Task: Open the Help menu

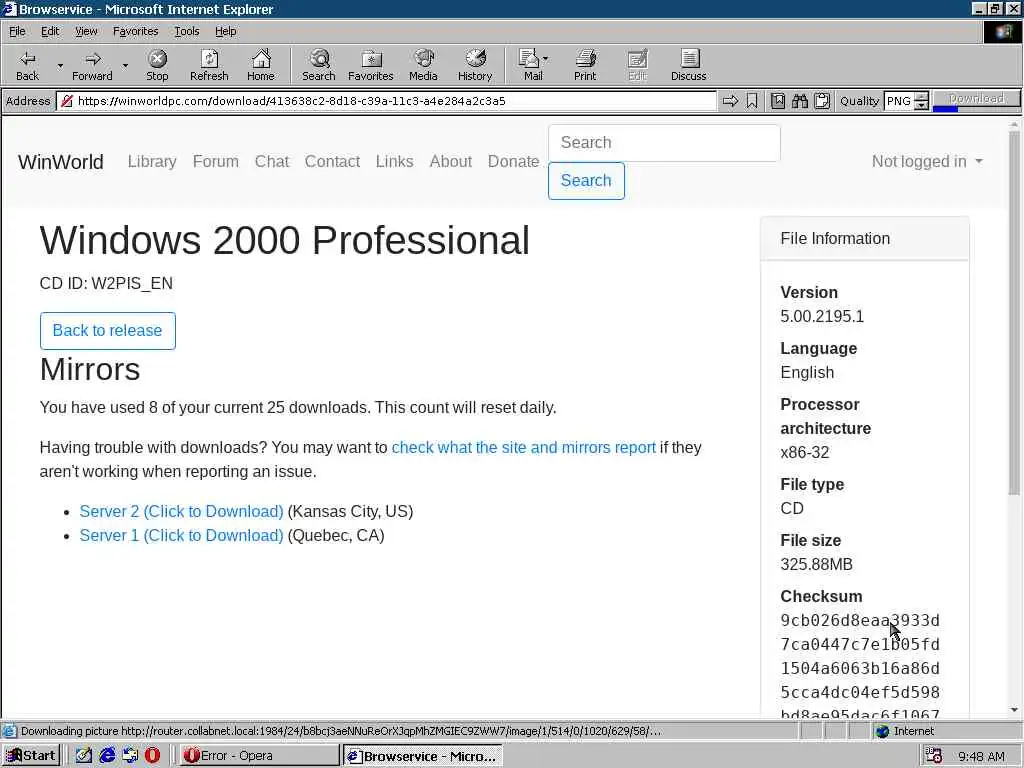Action: tap(225, 31)
